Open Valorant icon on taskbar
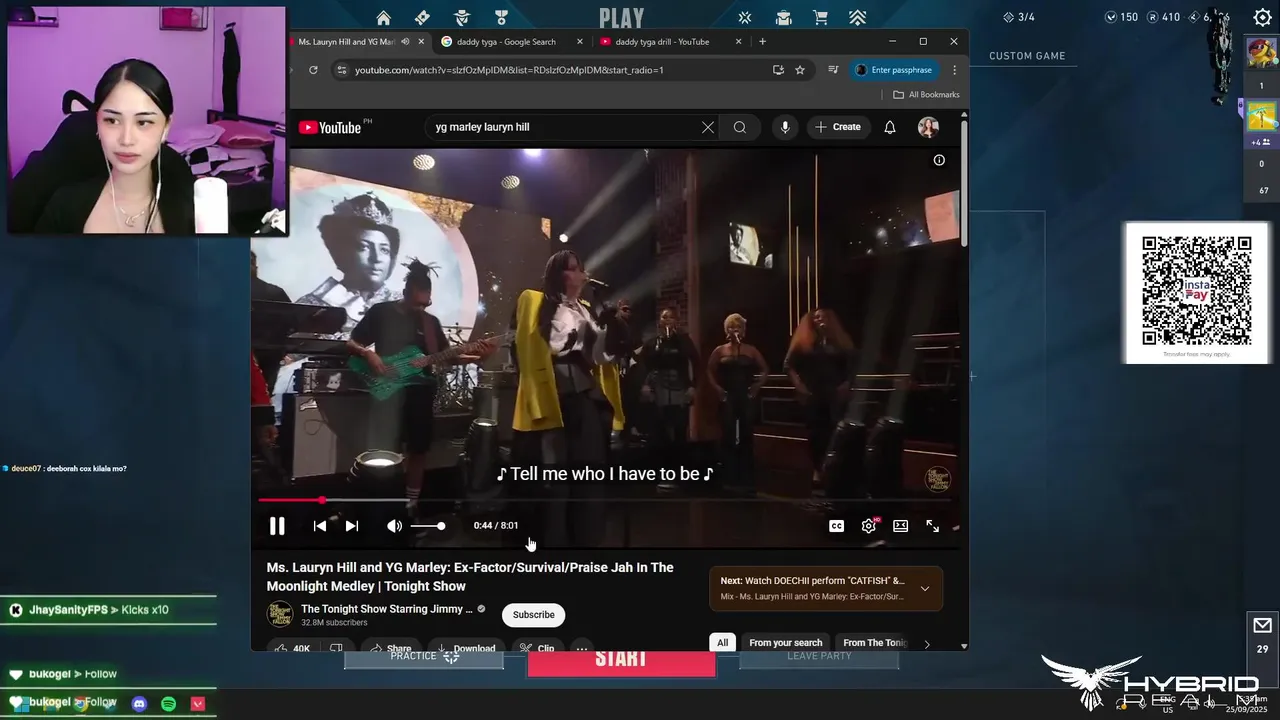The image size is (1280, 720). coord(198,704)
